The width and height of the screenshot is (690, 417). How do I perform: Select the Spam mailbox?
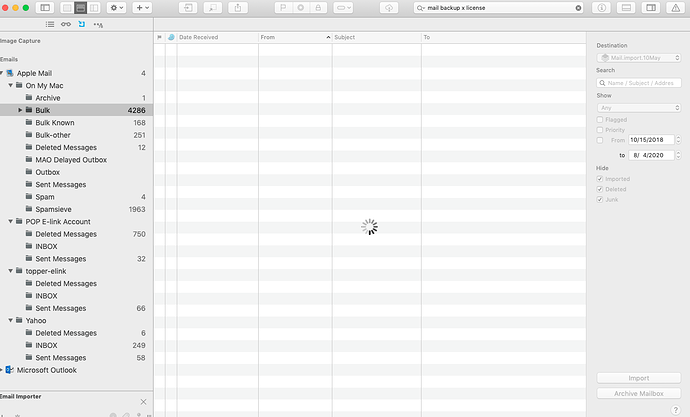77,197
